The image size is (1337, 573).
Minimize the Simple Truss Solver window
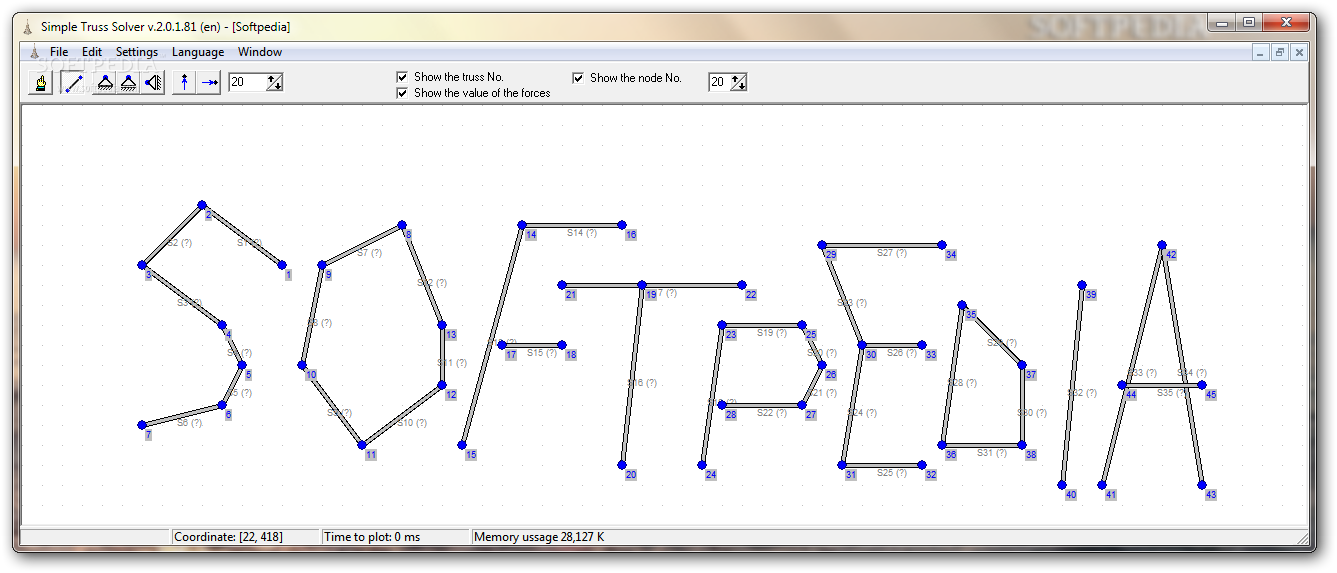(1223, 22)
